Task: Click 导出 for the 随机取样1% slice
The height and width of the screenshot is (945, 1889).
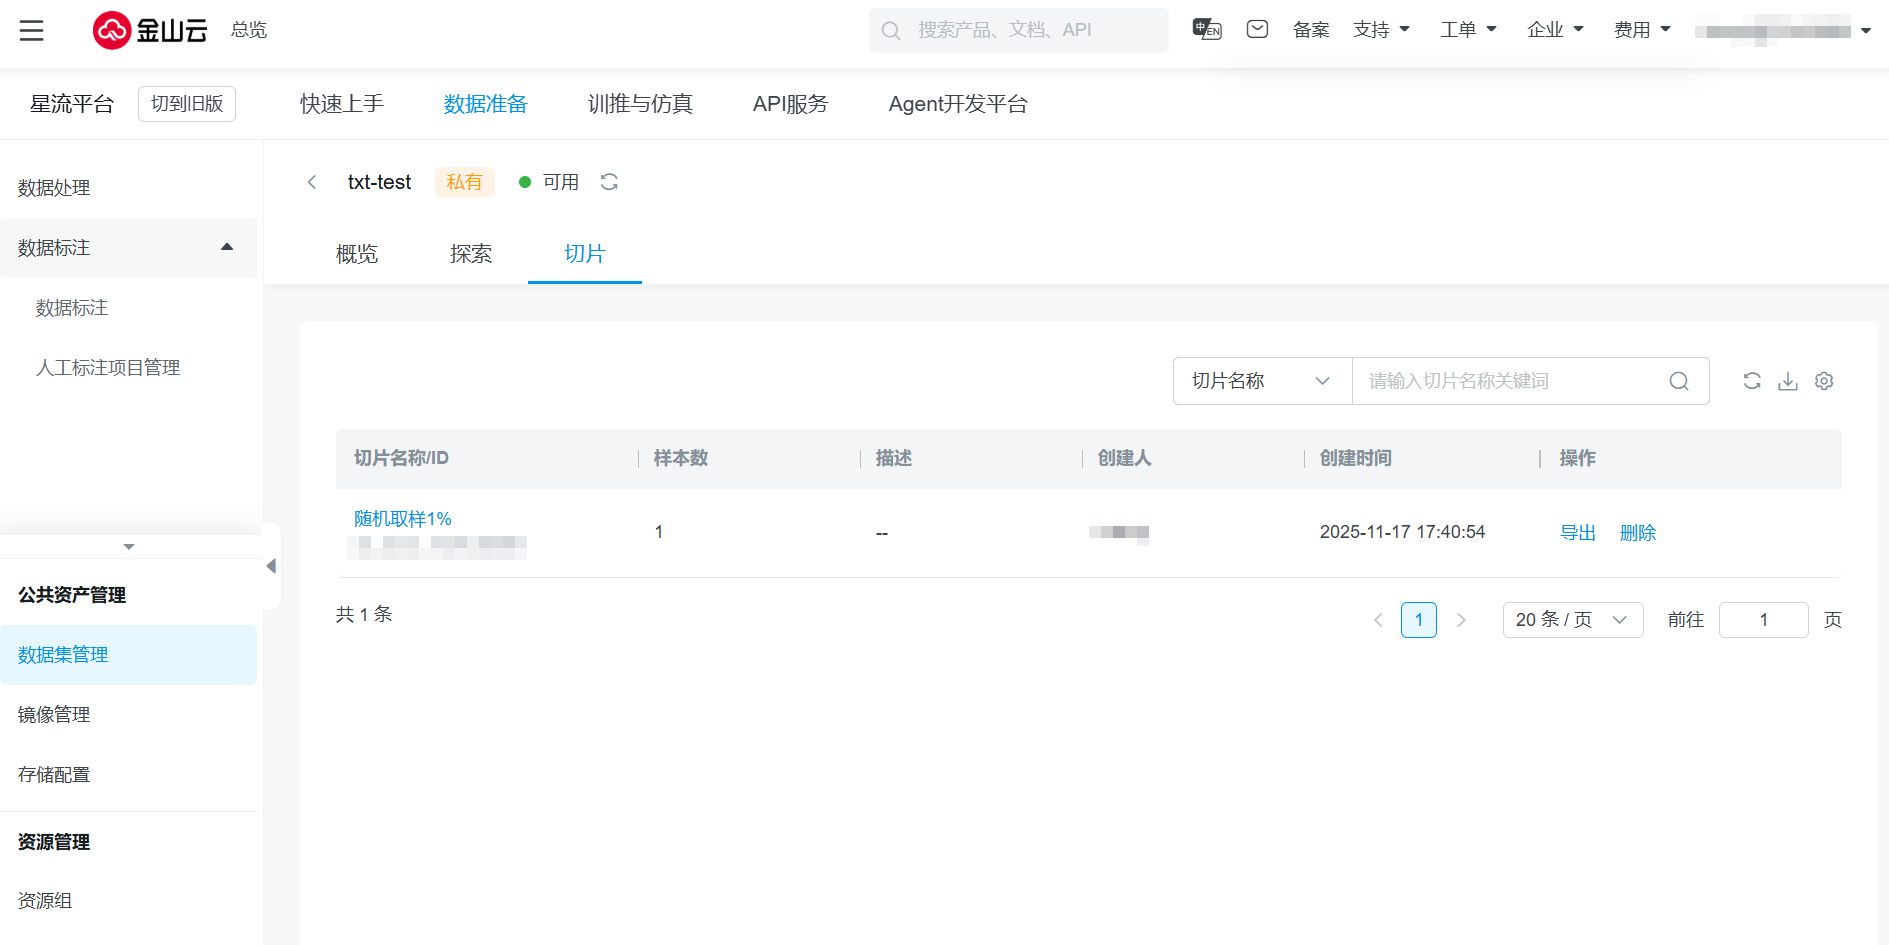Action: click(1578, 533)
